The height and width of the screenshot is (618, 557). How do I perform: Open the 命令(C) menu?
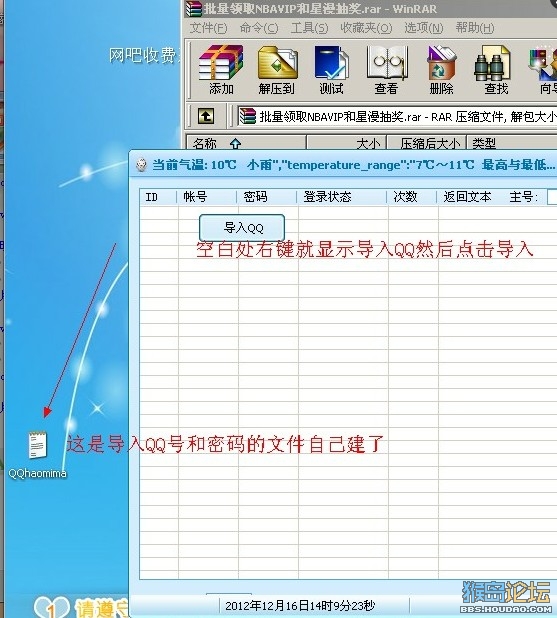[x=259, y=28]
